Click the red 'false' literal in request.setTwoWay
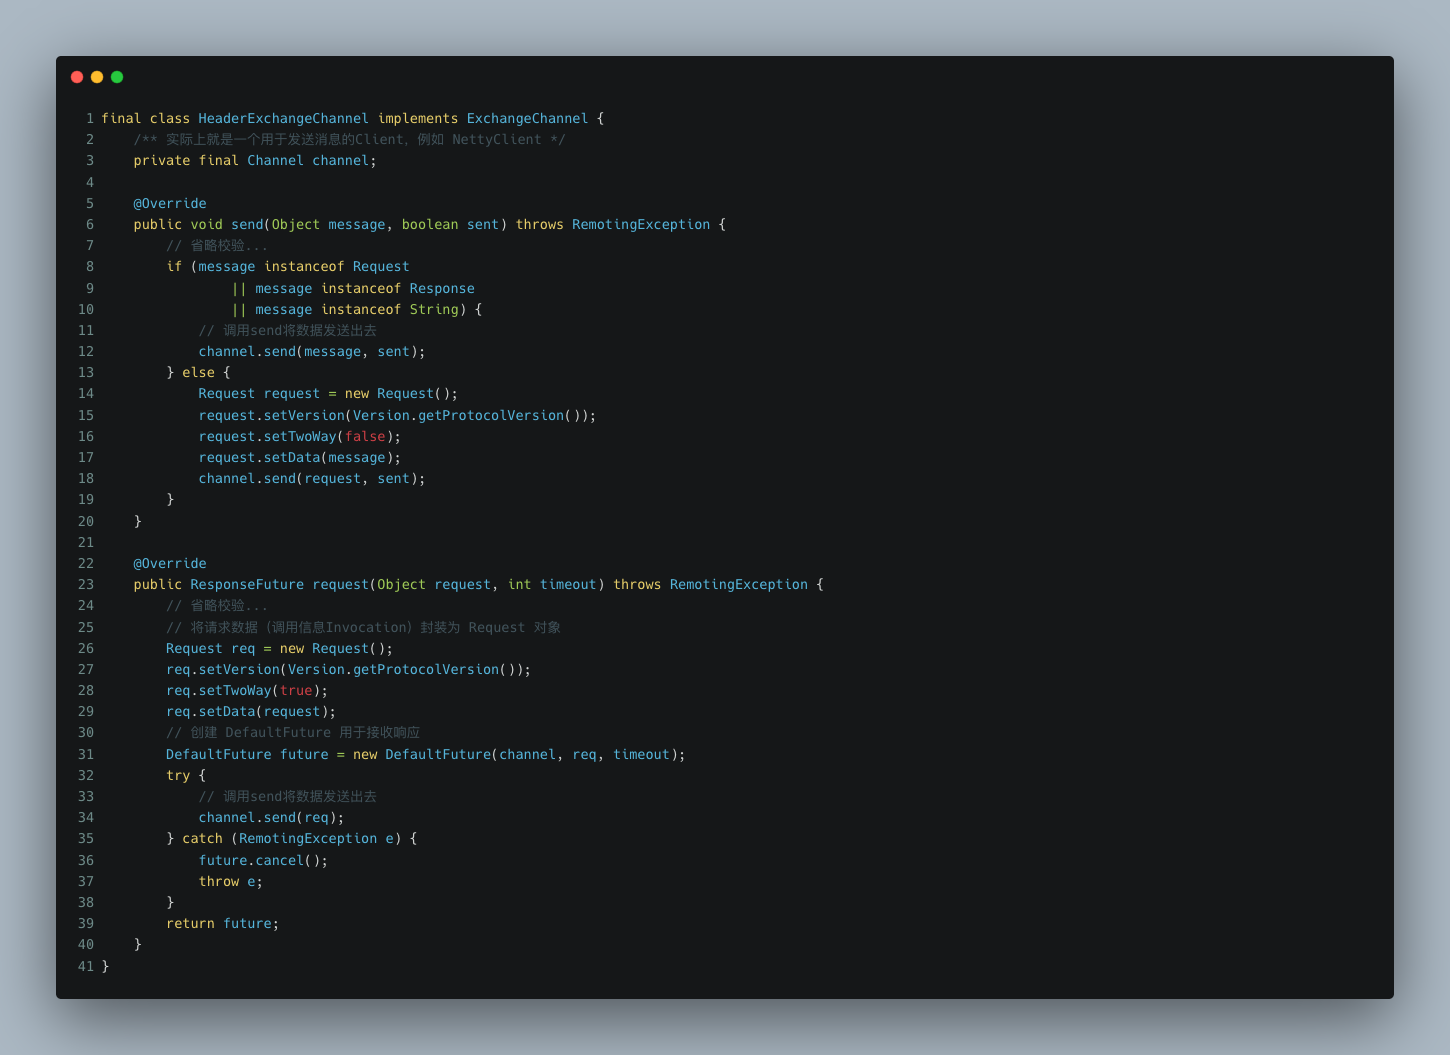Viewport: 1450px width, 1055px height. [x=365, y=436]
